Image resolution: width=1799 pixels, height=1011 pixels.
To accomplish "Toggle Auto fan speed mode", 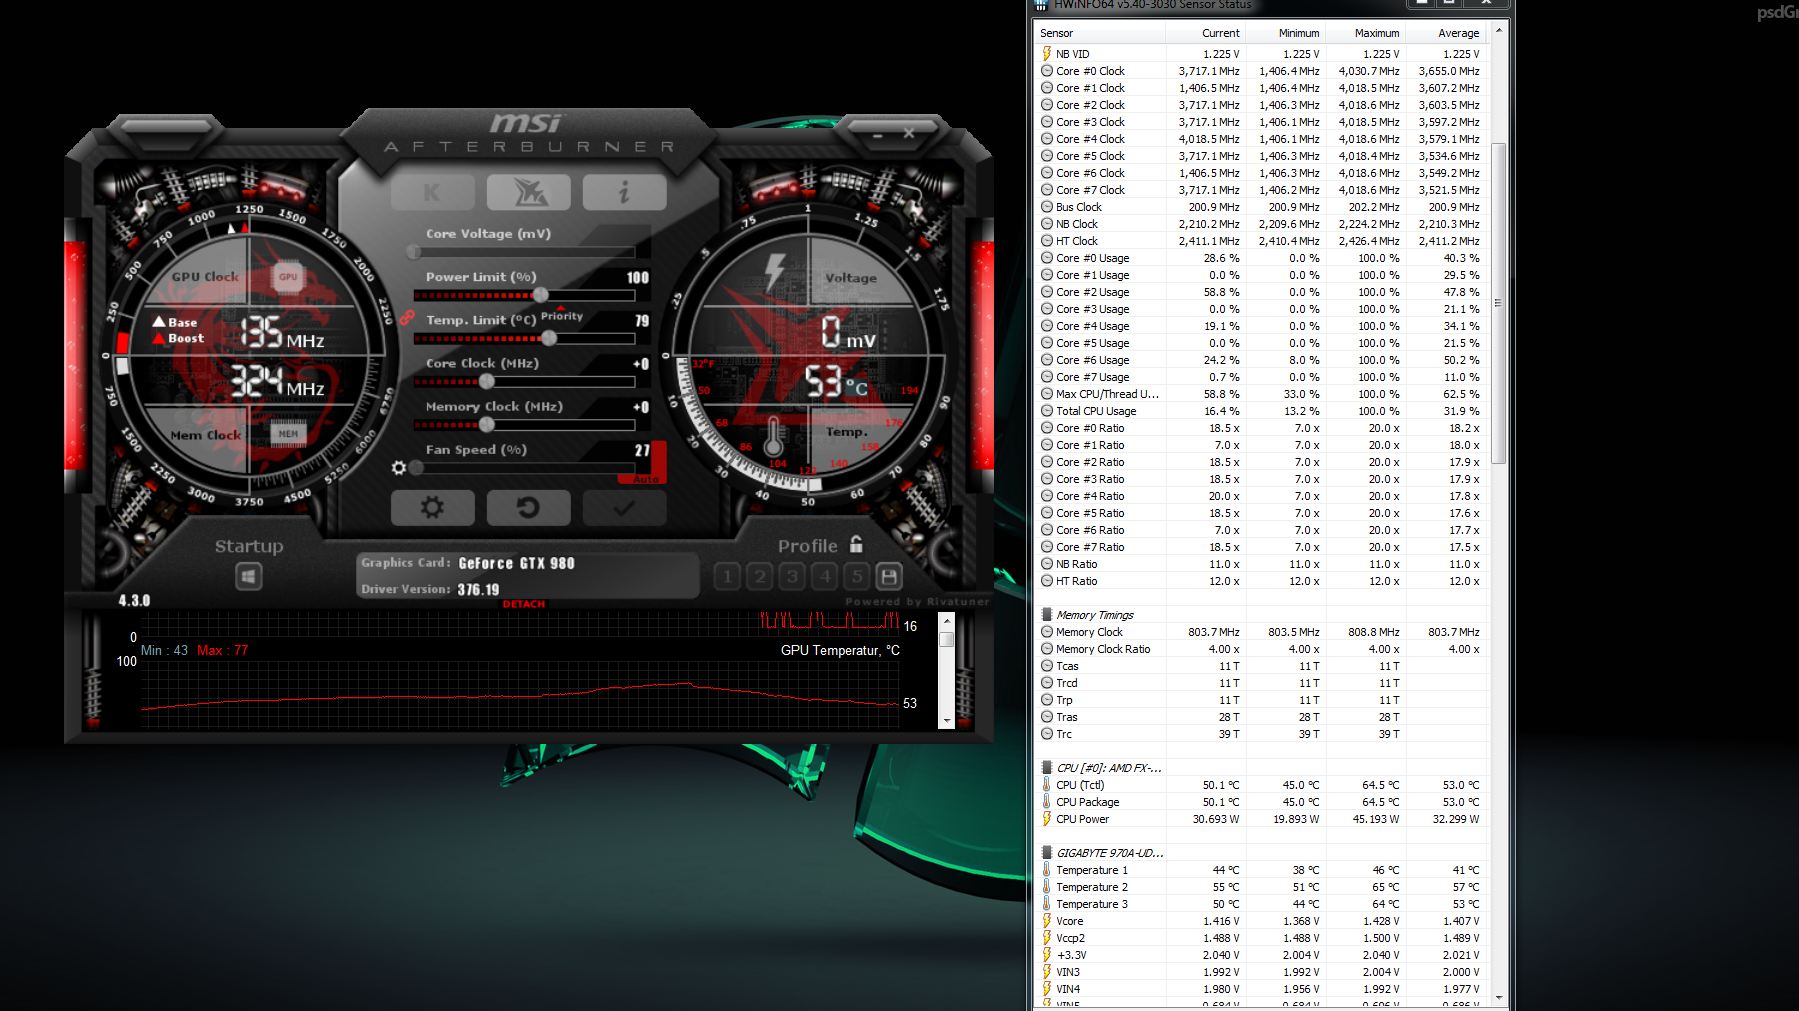I will pos(647,479).
